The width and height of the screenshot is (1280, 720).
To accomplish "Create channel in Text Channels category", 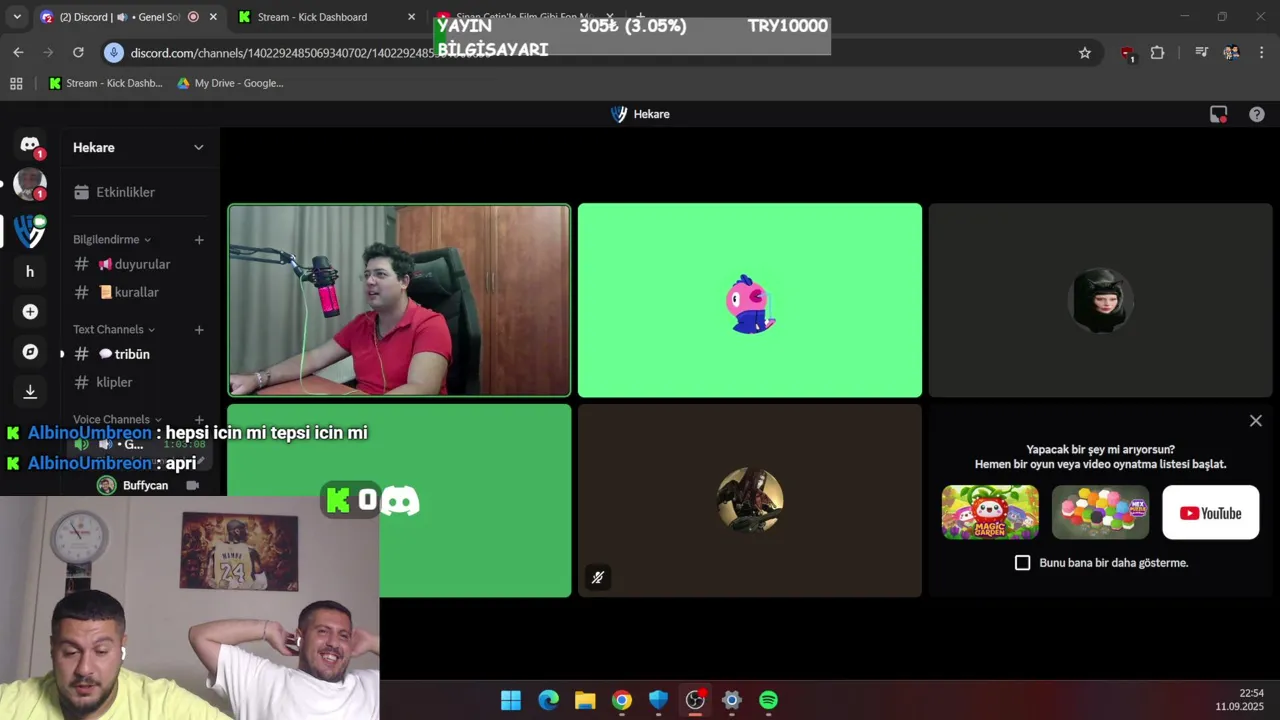I will [x=199, y=330].
